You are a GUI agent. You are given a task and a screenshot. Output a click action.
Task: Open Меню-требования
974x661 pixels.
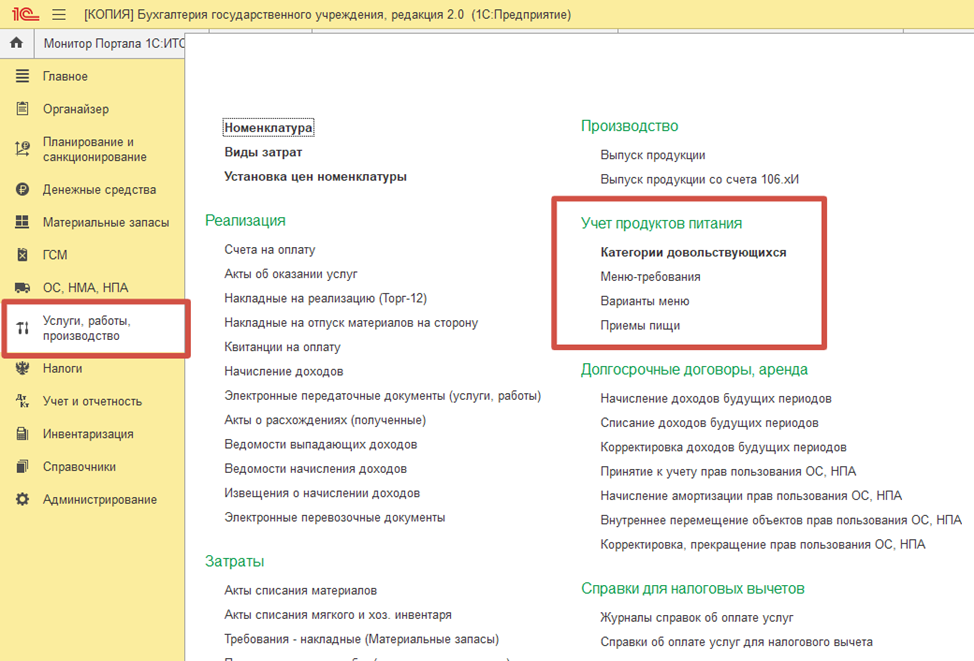650,277
